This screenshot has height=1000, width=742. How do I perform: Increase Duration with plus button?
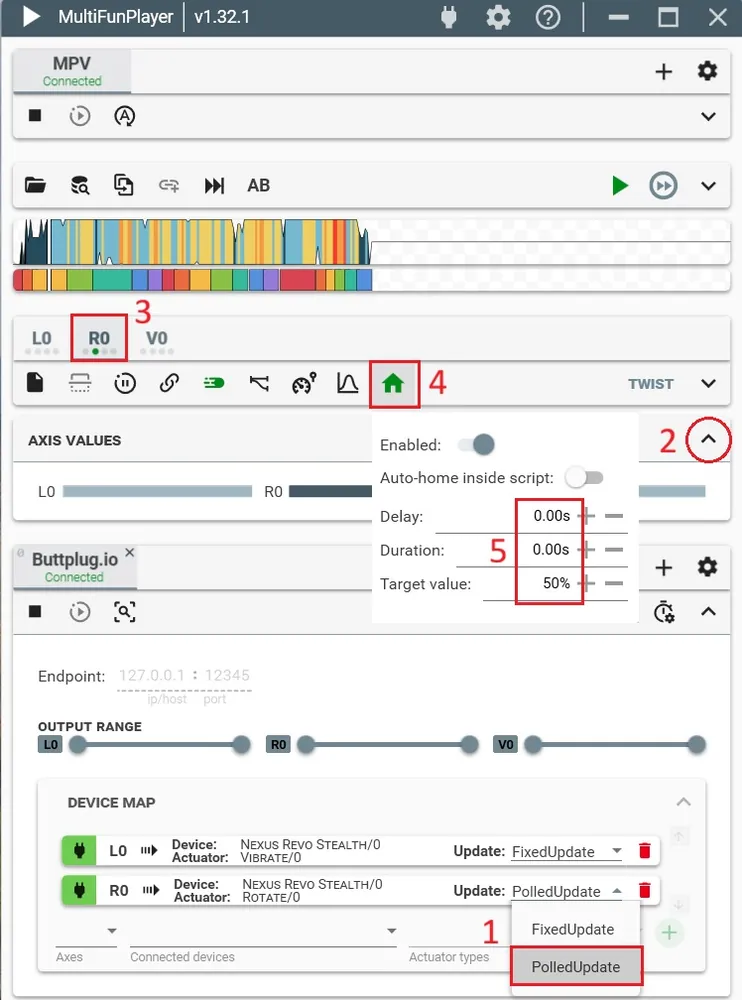coord(587,550)
